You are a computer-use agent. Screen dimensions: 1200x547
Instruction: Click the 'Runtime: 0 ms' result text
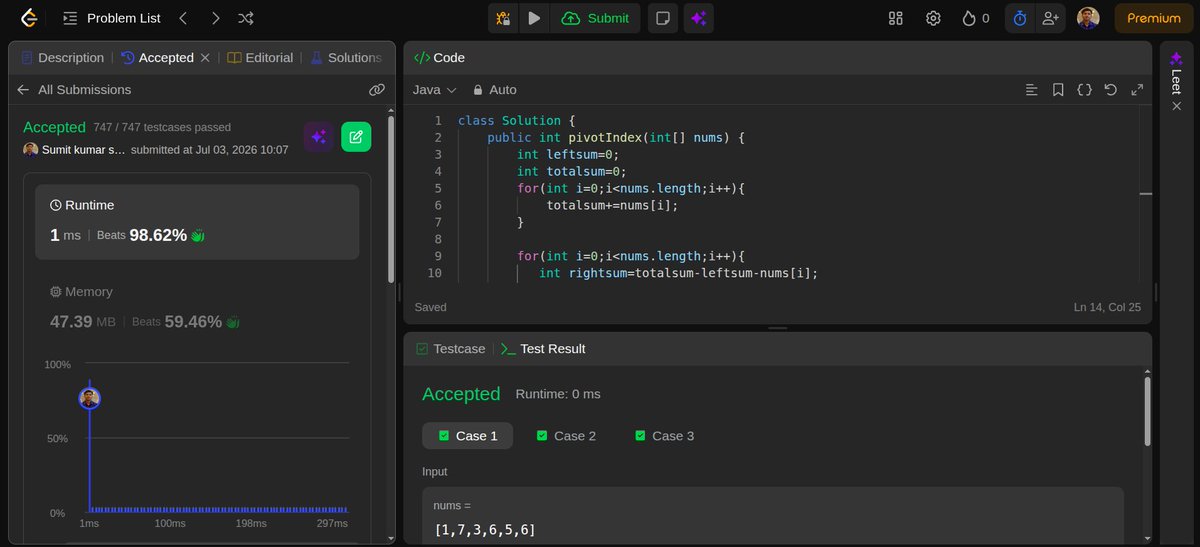tap(558, 394)
